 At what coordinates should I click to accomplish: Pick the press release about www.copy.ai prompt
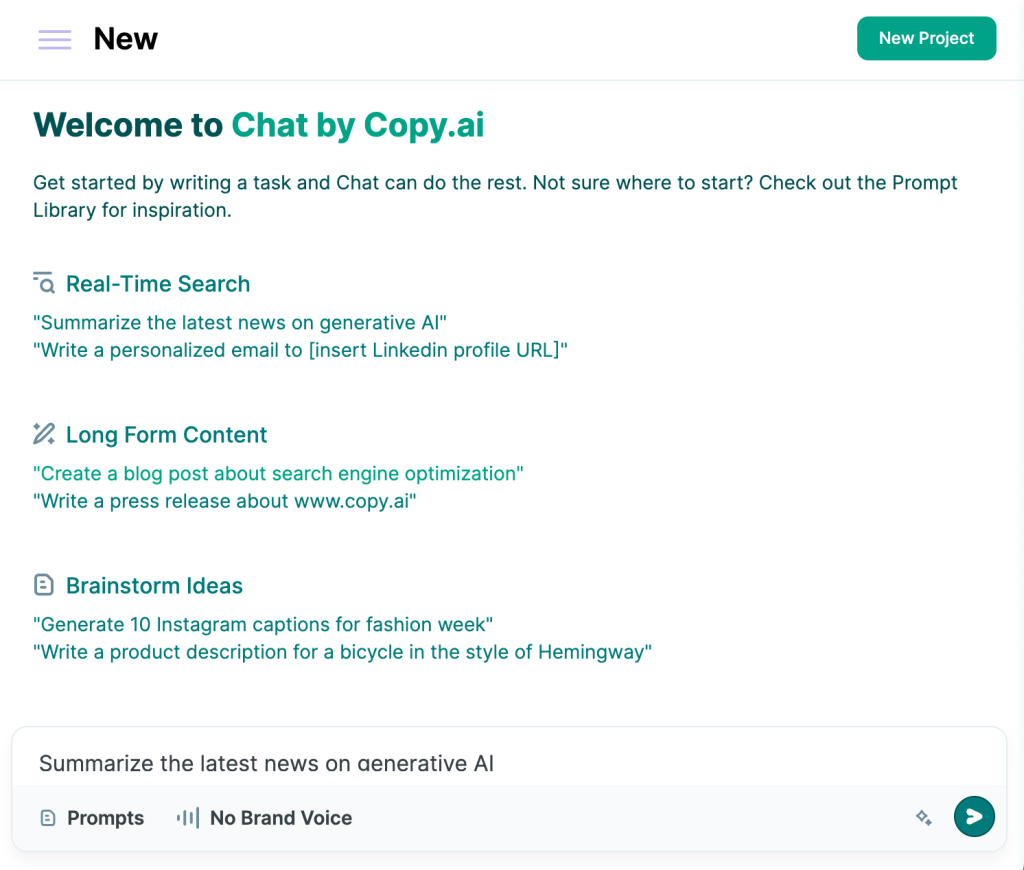[x=224, y=501]
